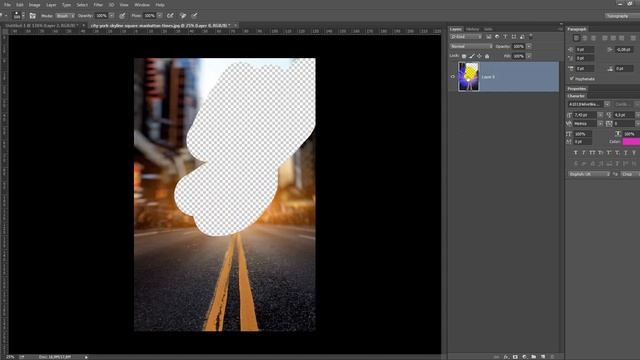Expand the Opacity slider arrow in options bar

pos(111,16)
